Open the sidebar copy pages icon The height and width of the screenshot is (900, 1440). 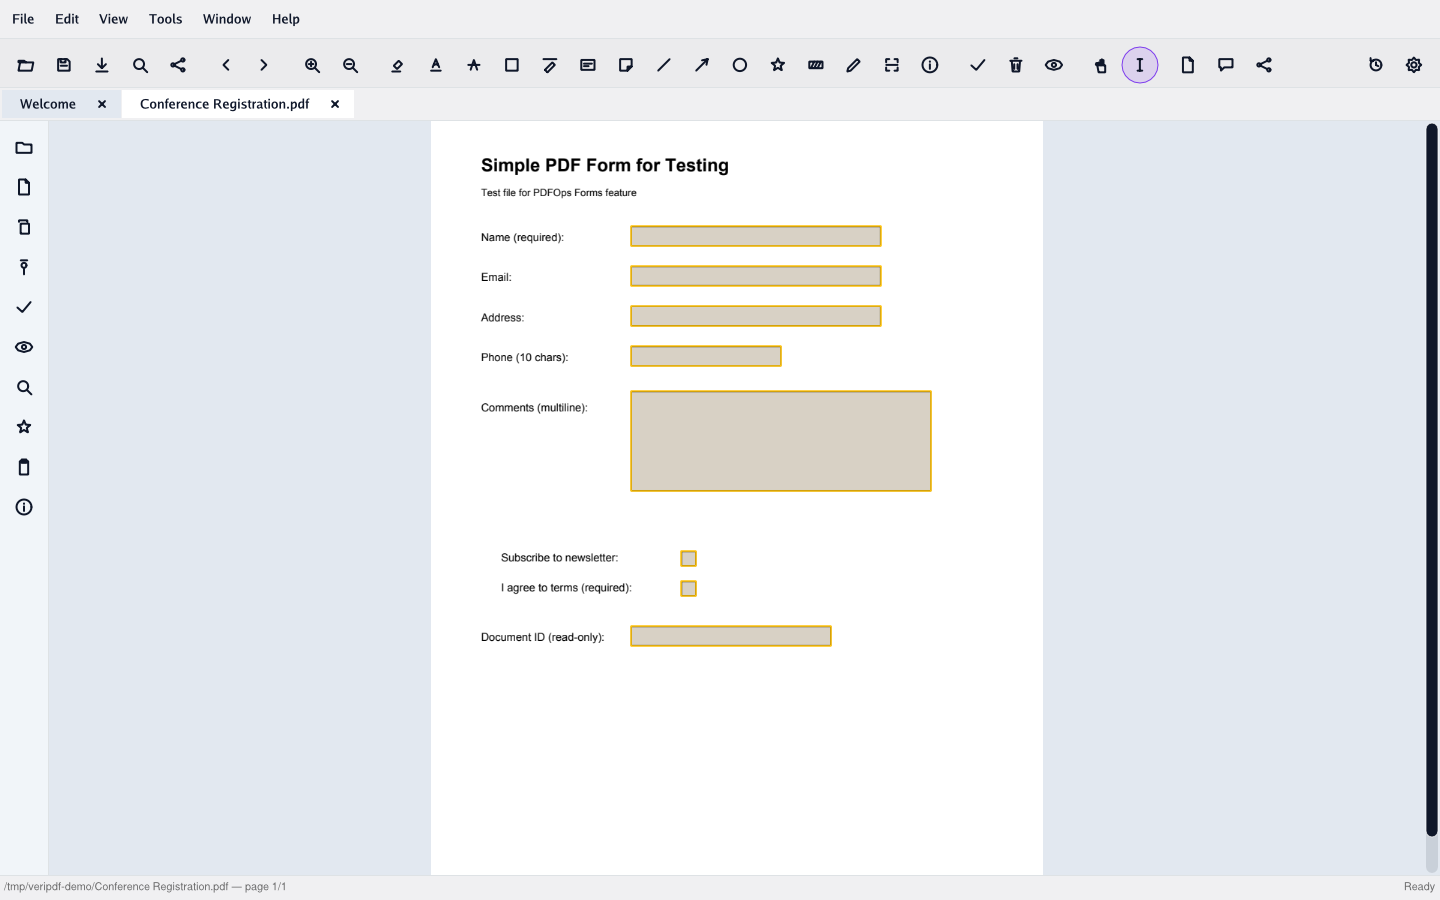pos(24,227)
